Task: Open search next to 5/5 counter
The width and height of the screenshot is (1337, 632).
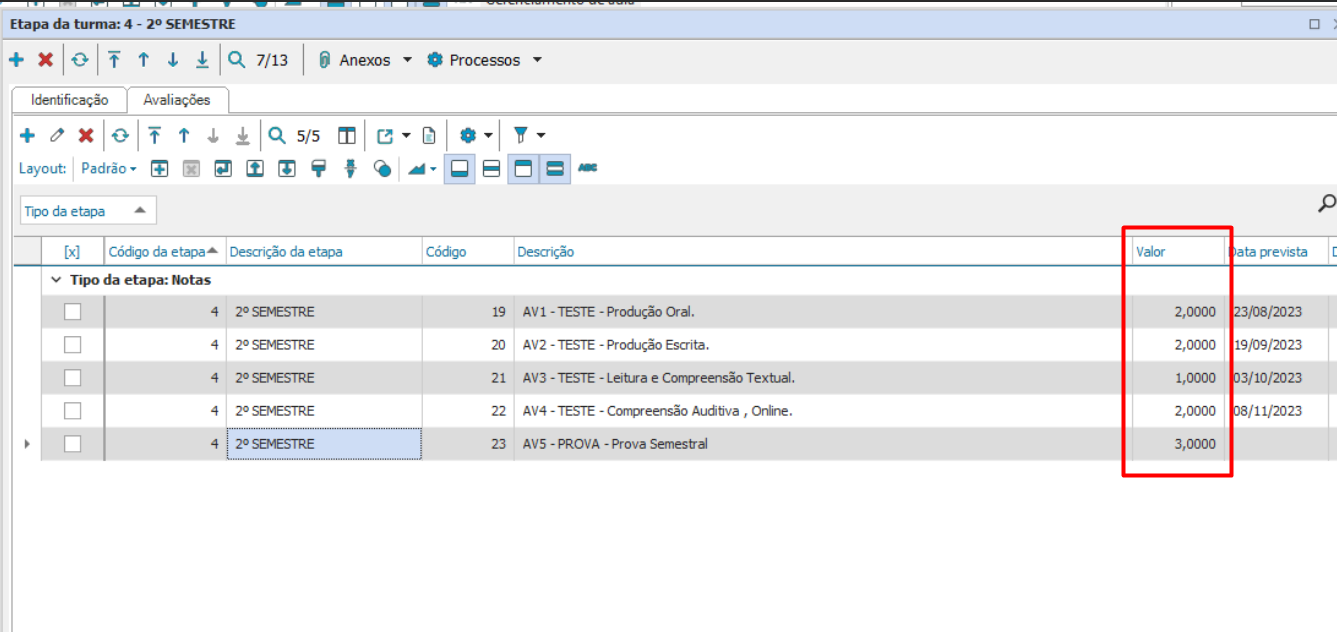Action: 277,135
